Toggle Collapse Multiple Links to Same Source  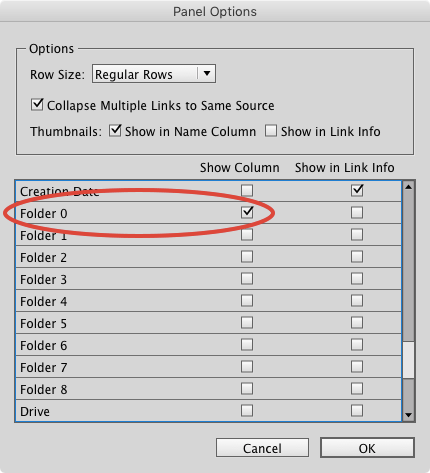pos(37,105)
